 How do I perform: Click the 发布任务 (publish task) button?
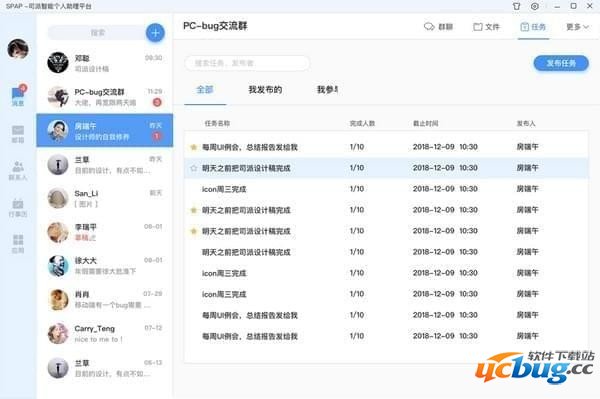coord(561,63)
